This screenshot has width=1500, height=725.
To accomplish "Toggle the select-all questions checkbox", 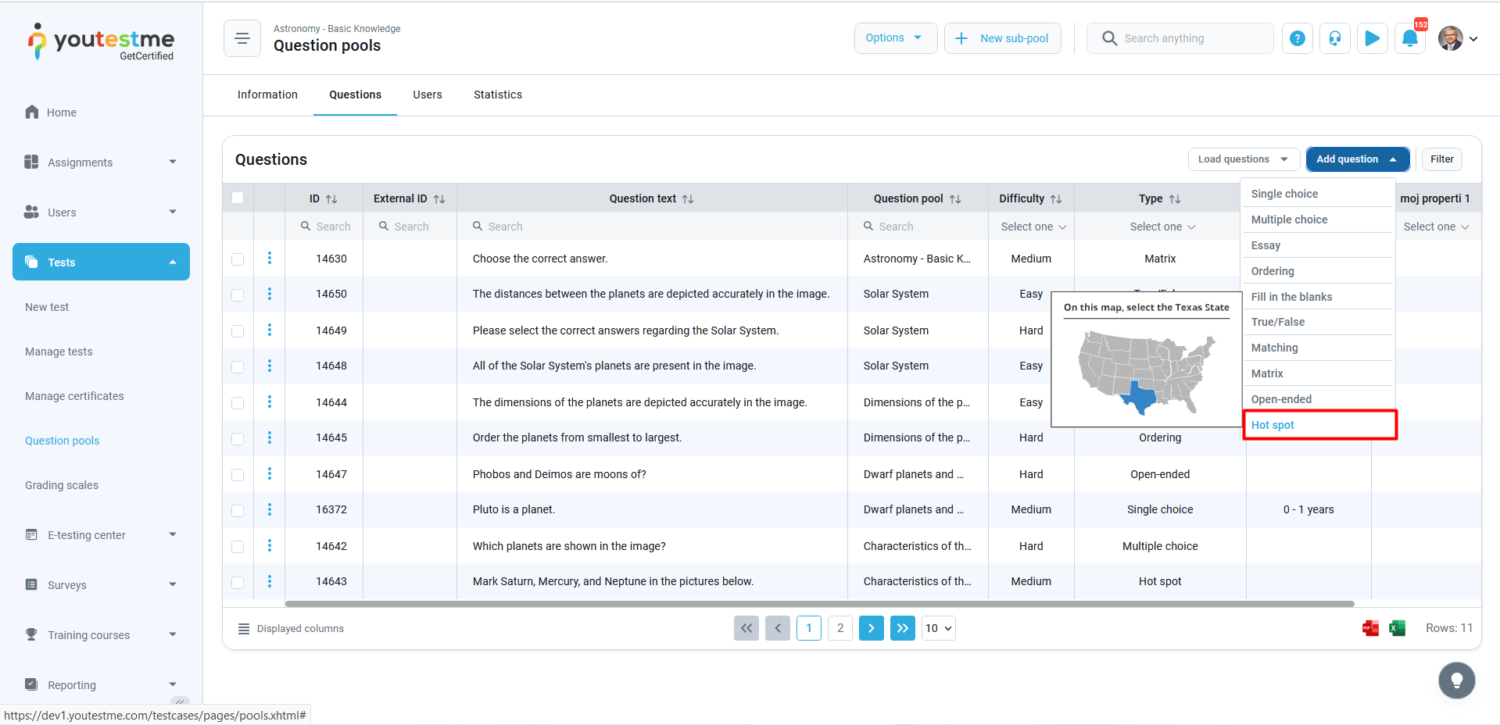I will (x=238, y=198).
